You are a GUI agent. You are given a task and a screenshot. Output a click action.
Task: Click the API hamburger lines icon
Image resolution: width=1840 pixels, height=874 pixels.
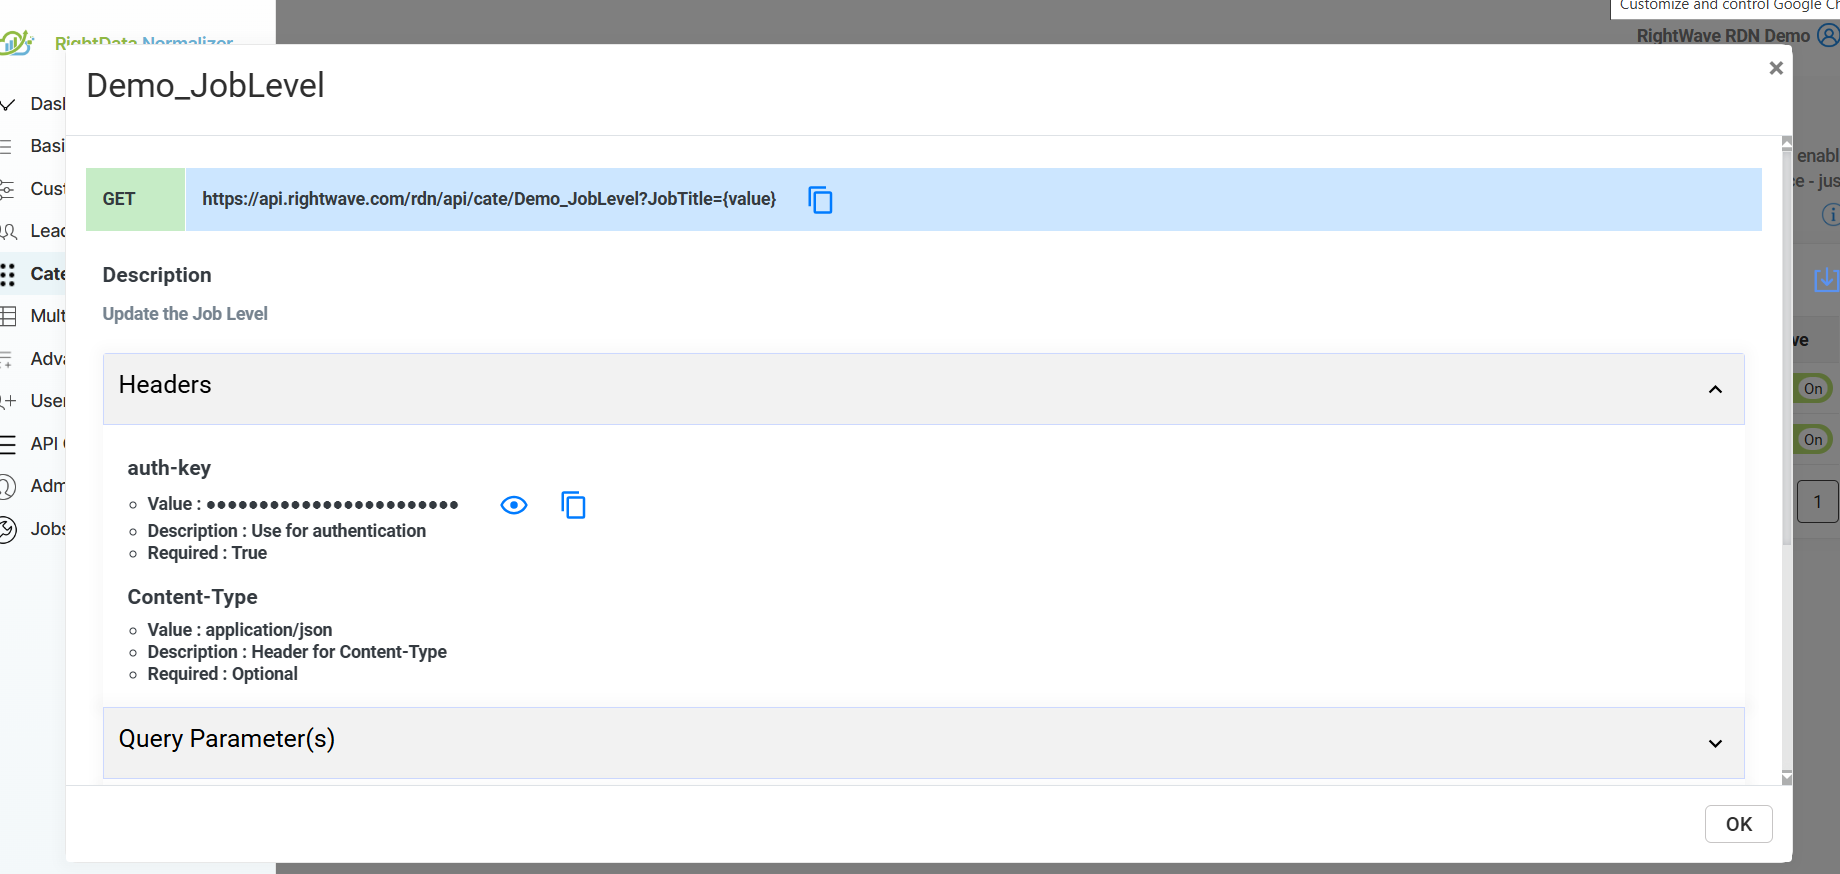[x=8, y=444]
